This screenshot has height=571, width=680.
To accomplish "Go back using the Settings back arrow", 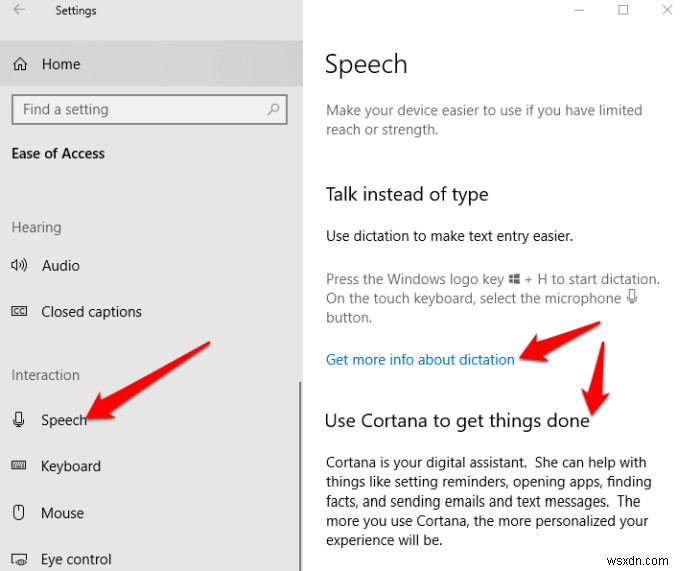I will click(19, 10).
